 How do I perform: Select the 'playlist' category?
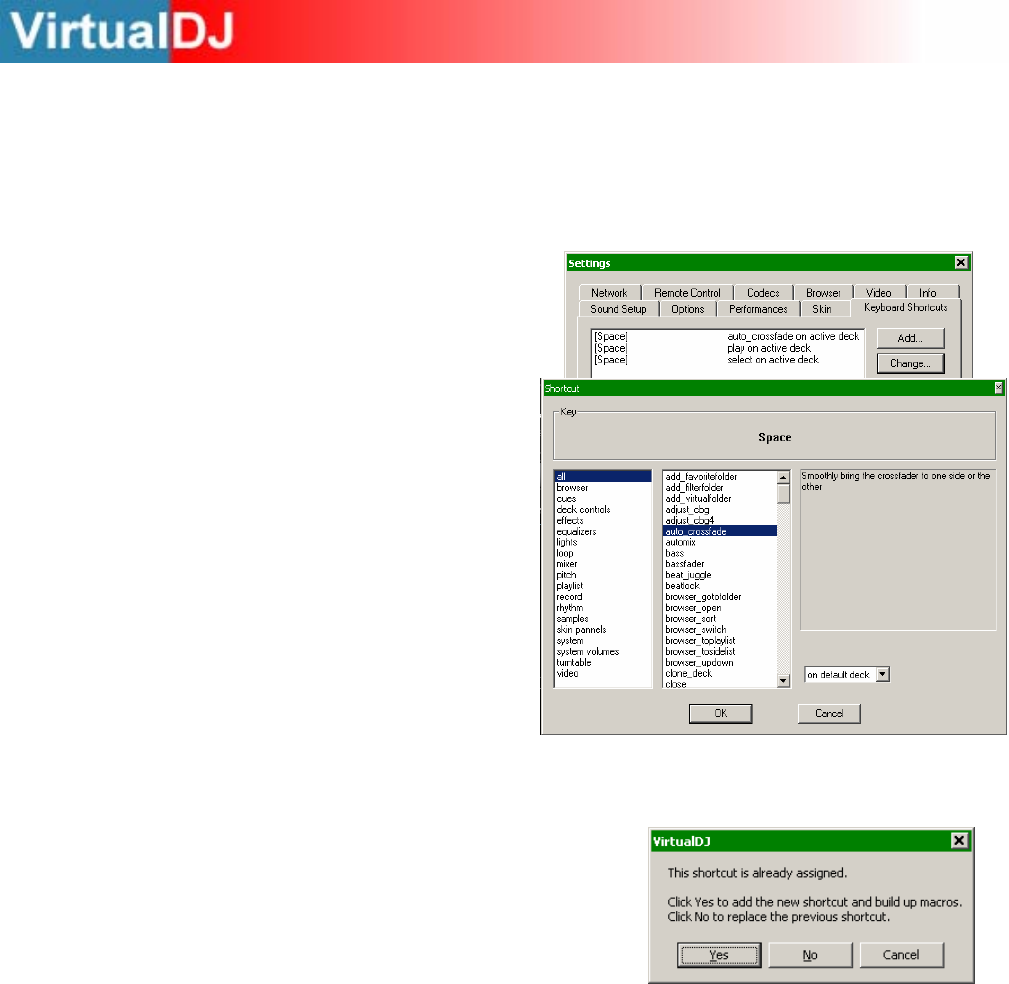pos(602,586)
